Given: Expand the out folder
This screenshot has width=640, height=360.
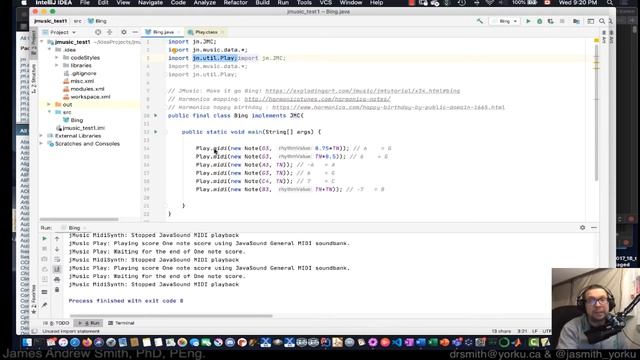Looking at the screenshot, I should (49, 104).
